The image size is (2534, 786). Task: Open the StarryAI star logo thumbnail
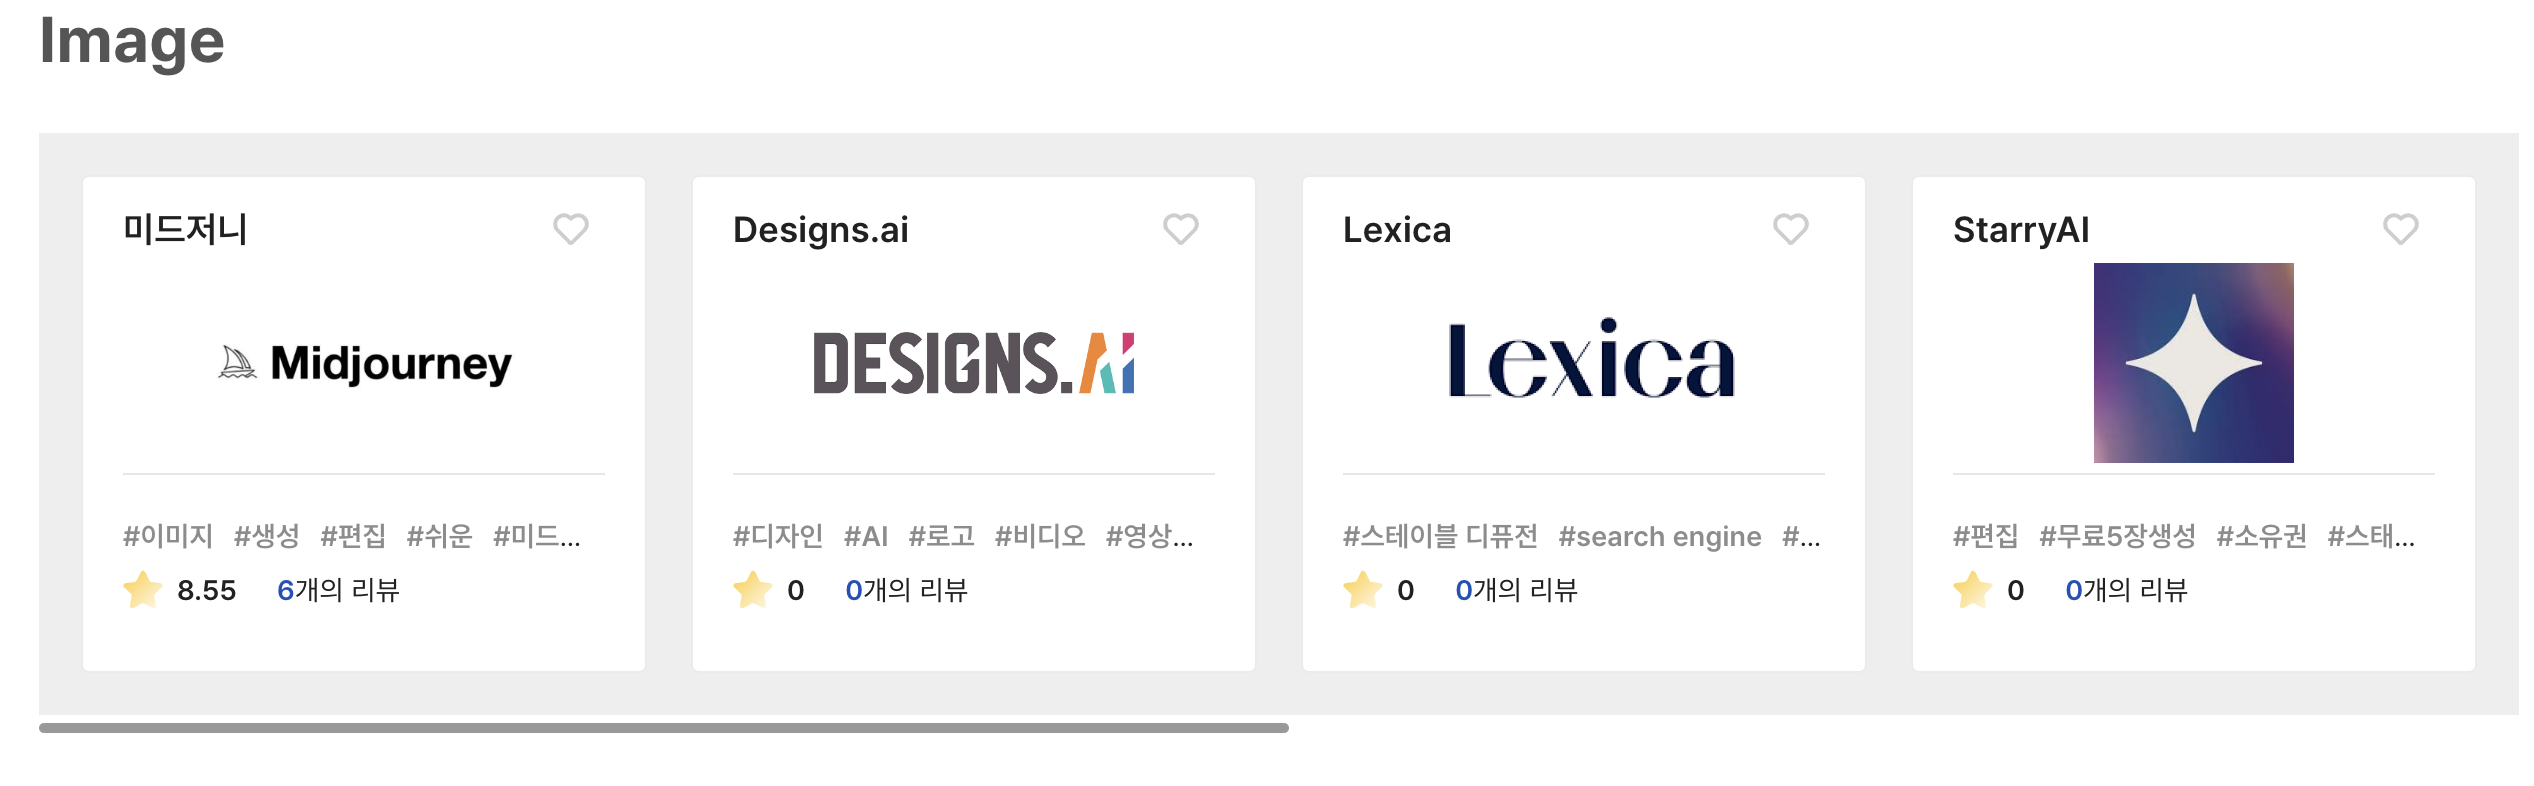click(x=2194, y=363)
